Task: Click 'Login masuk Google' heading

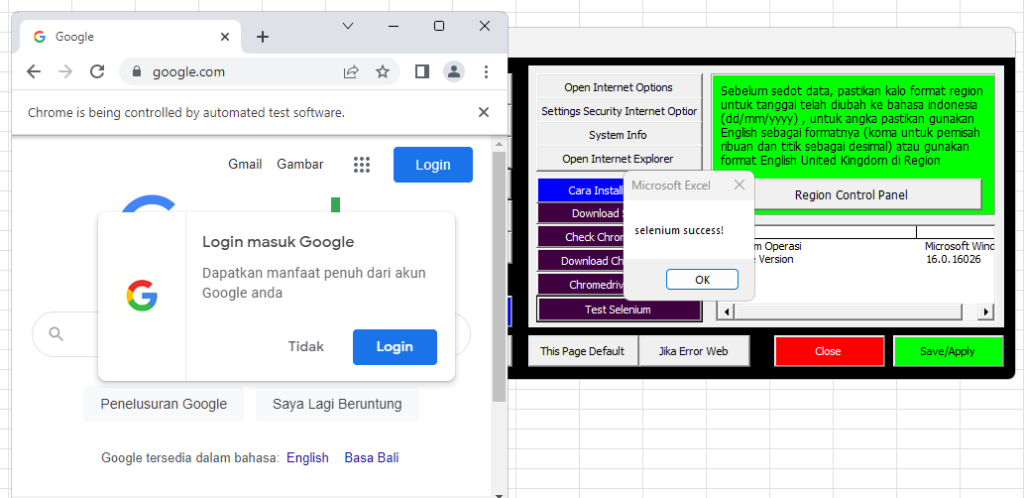Action: (x=278, y=242)
